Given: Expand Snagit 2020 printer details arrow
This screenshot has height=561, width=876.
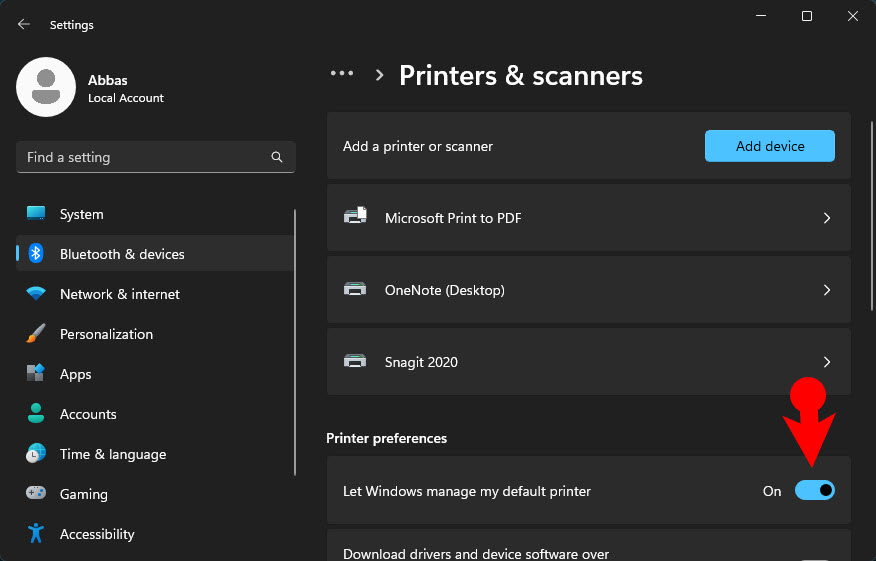Looking at the screenshot, I should 826,362.
